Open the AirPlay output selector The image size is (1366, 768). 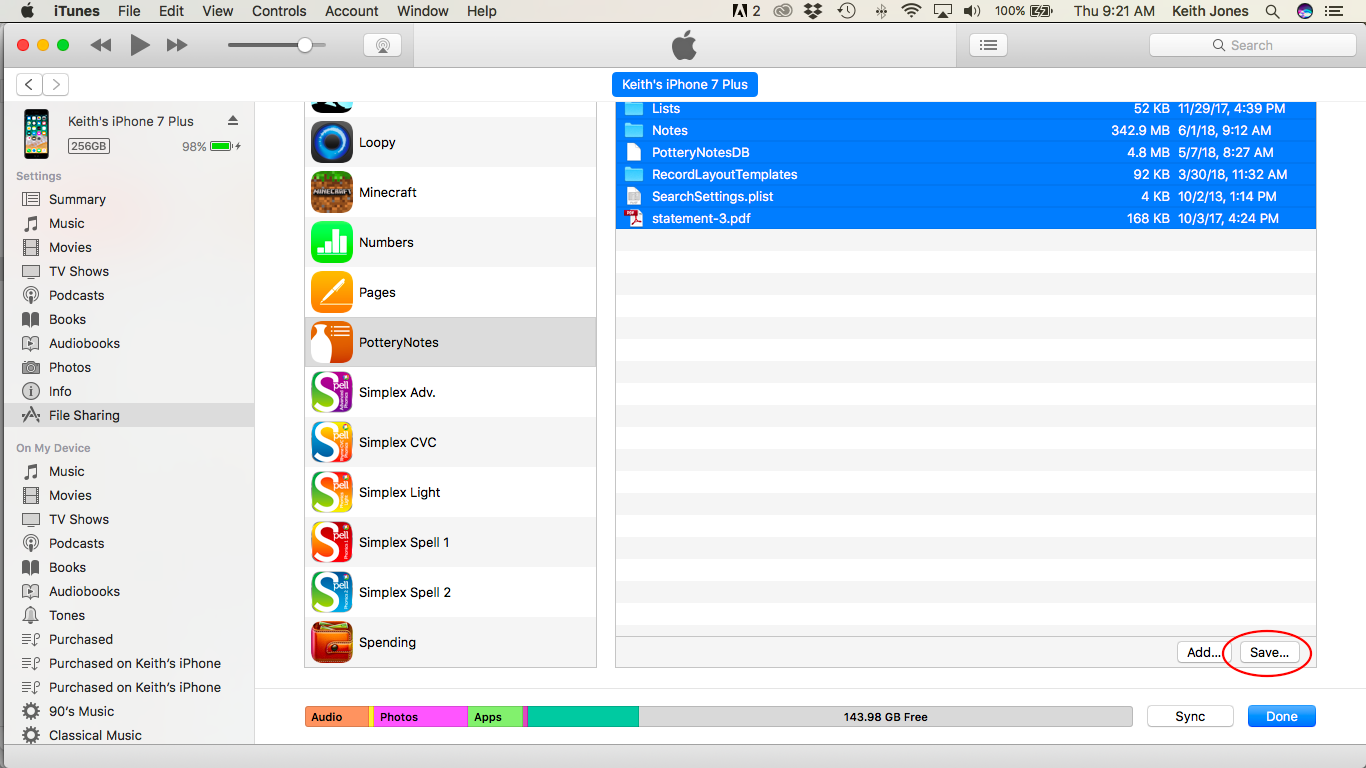382,45
